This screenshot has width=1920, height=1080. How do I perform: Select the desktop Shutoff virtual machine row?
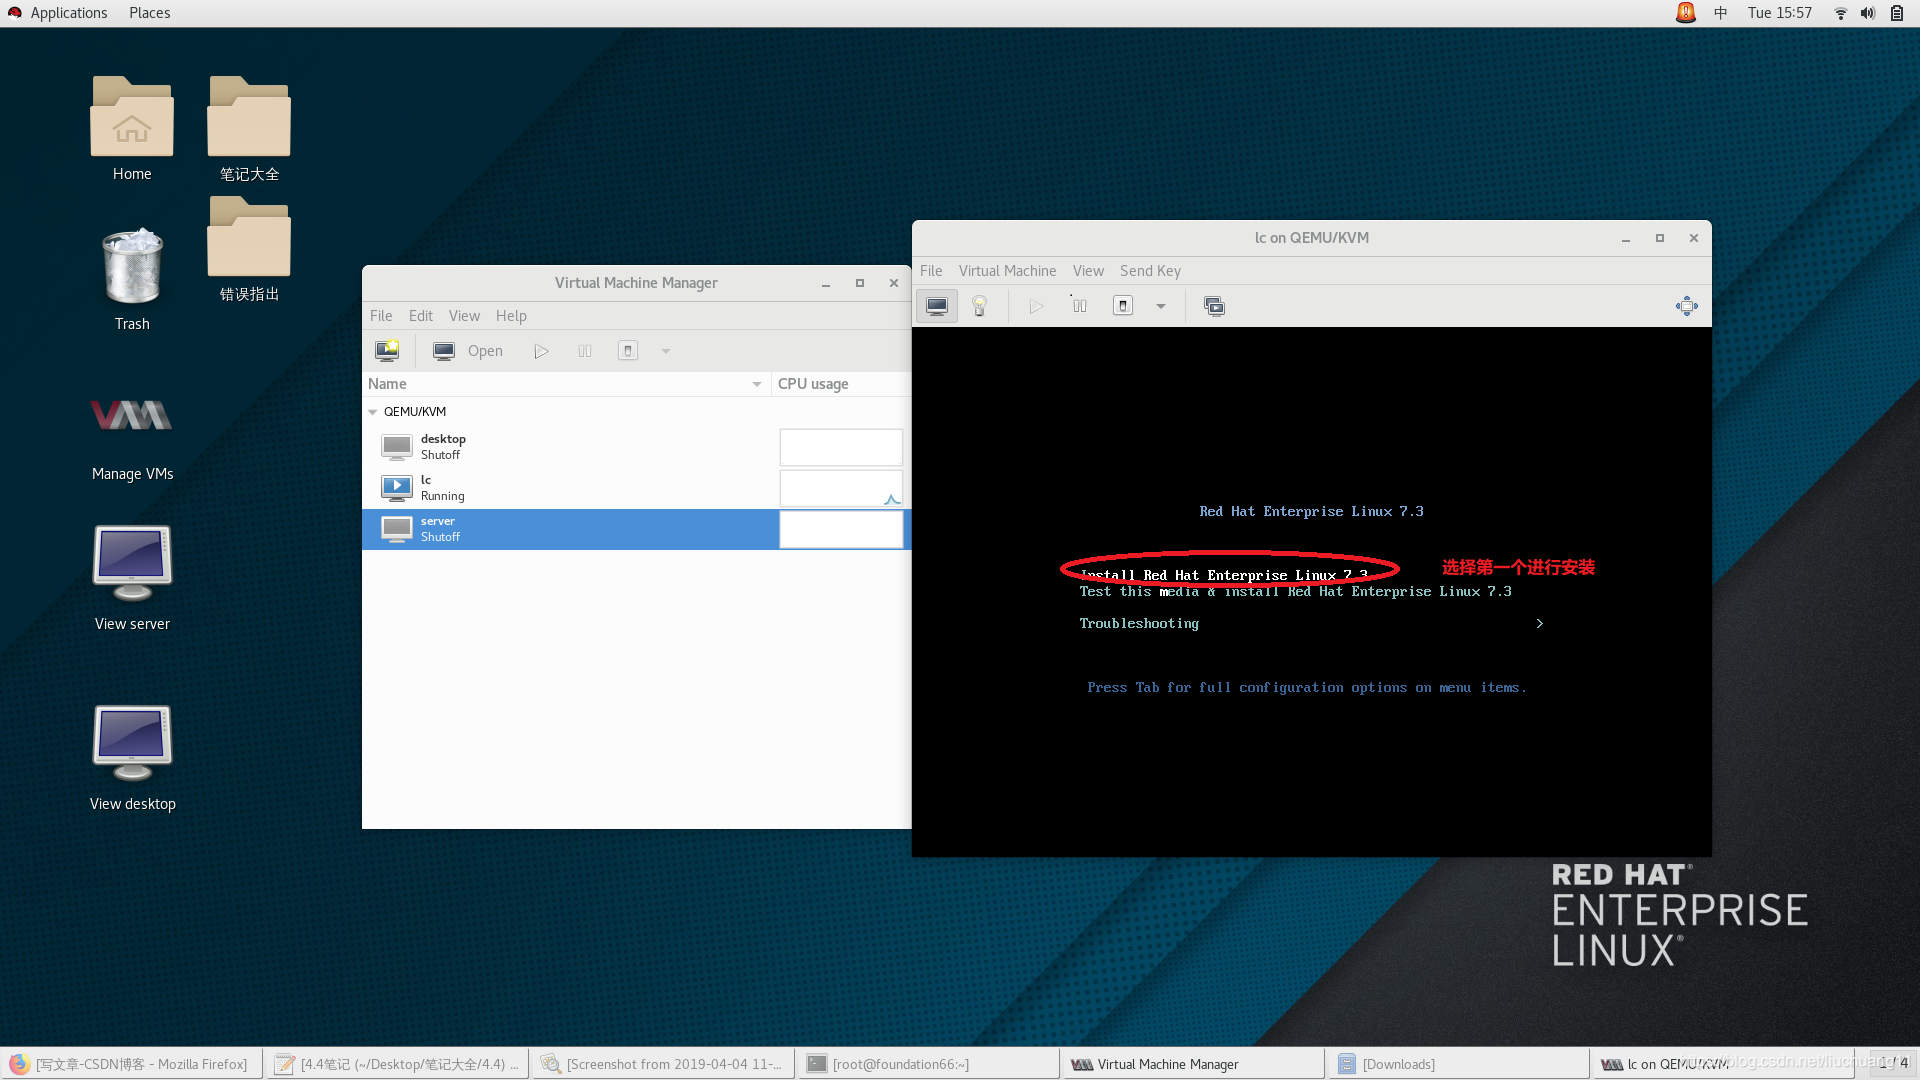pos(636,447)
